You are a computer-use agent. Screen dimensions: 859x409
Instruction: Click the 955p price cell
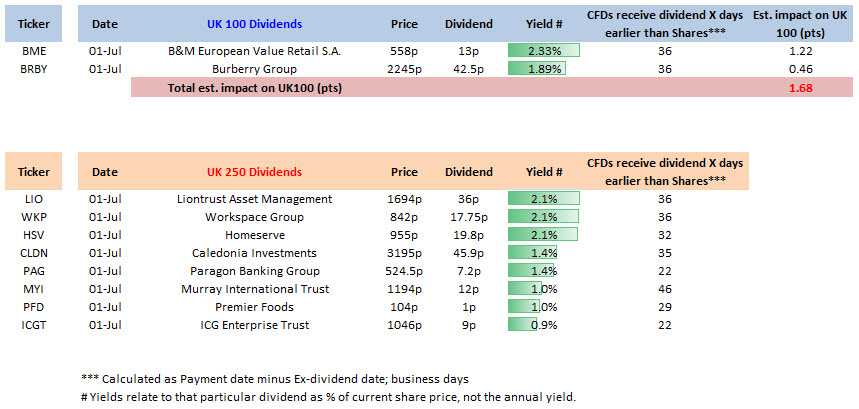click(404, 235)
